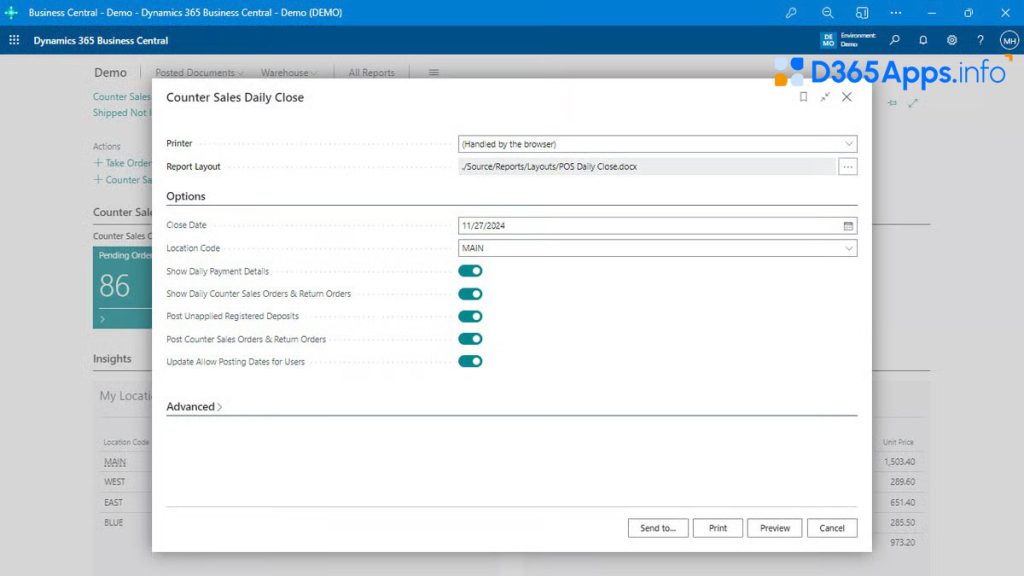Click the cast/sidebar icon in title bar
The width and height of the screenshot is (1024, 576).
862,12
